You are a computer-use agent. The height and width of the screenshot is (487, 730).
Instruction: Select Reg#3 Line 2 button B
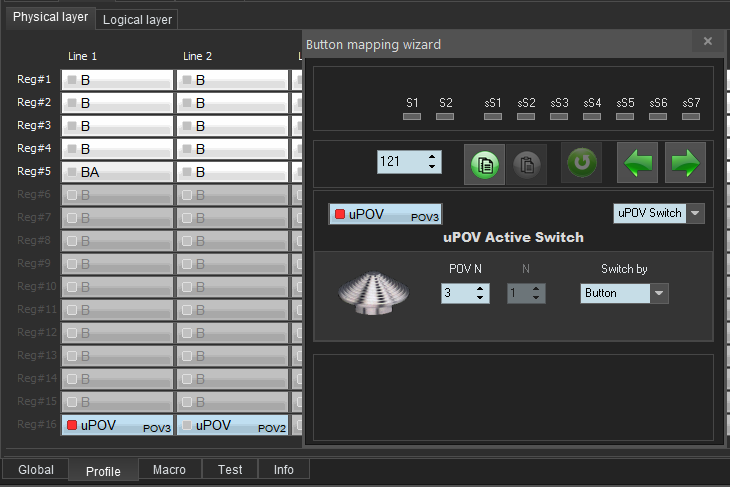coord(232,126)
